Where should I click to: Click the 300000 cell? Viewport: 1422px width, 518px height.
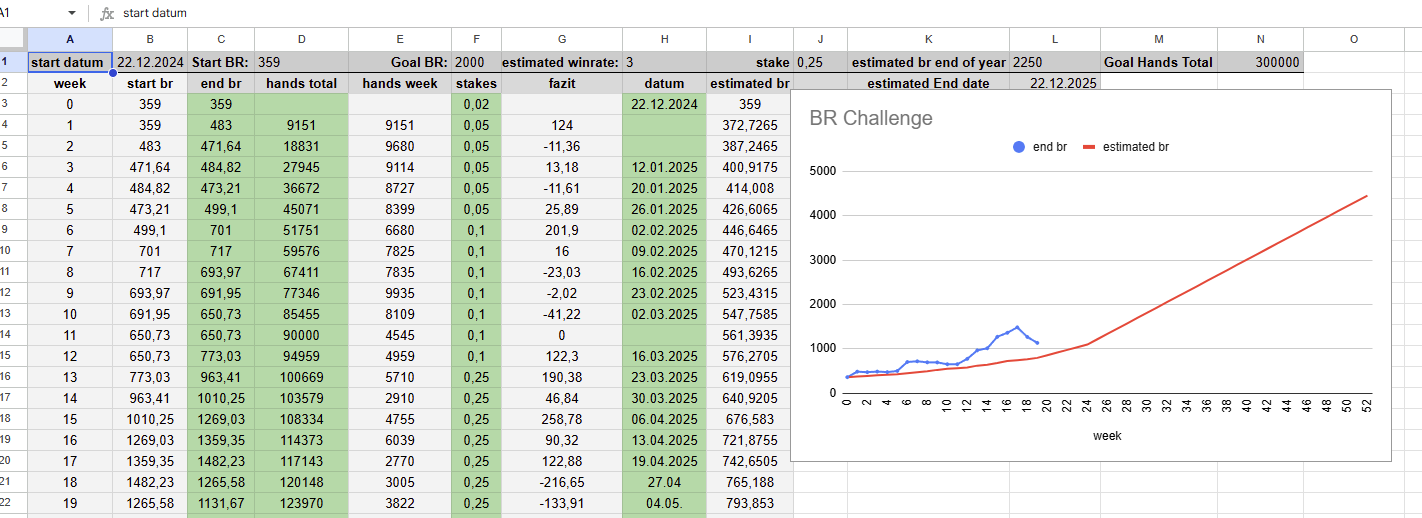(1260, 62)
